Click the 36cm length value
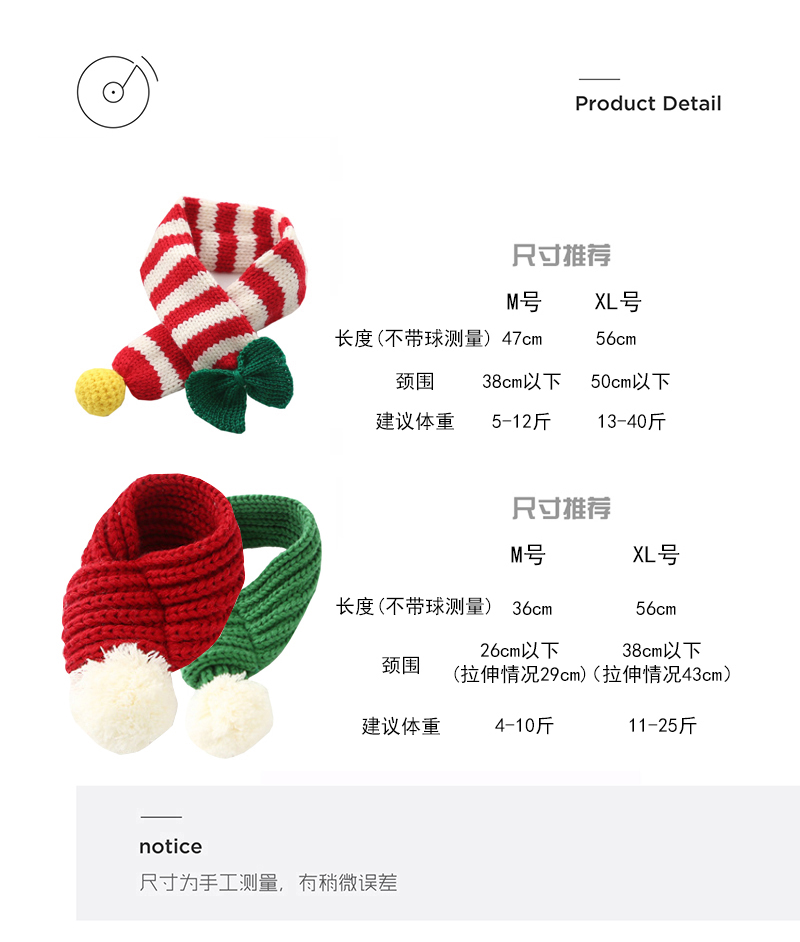This screenshot has width=800, height=942. pyautogui.click(x=532, y=609)
